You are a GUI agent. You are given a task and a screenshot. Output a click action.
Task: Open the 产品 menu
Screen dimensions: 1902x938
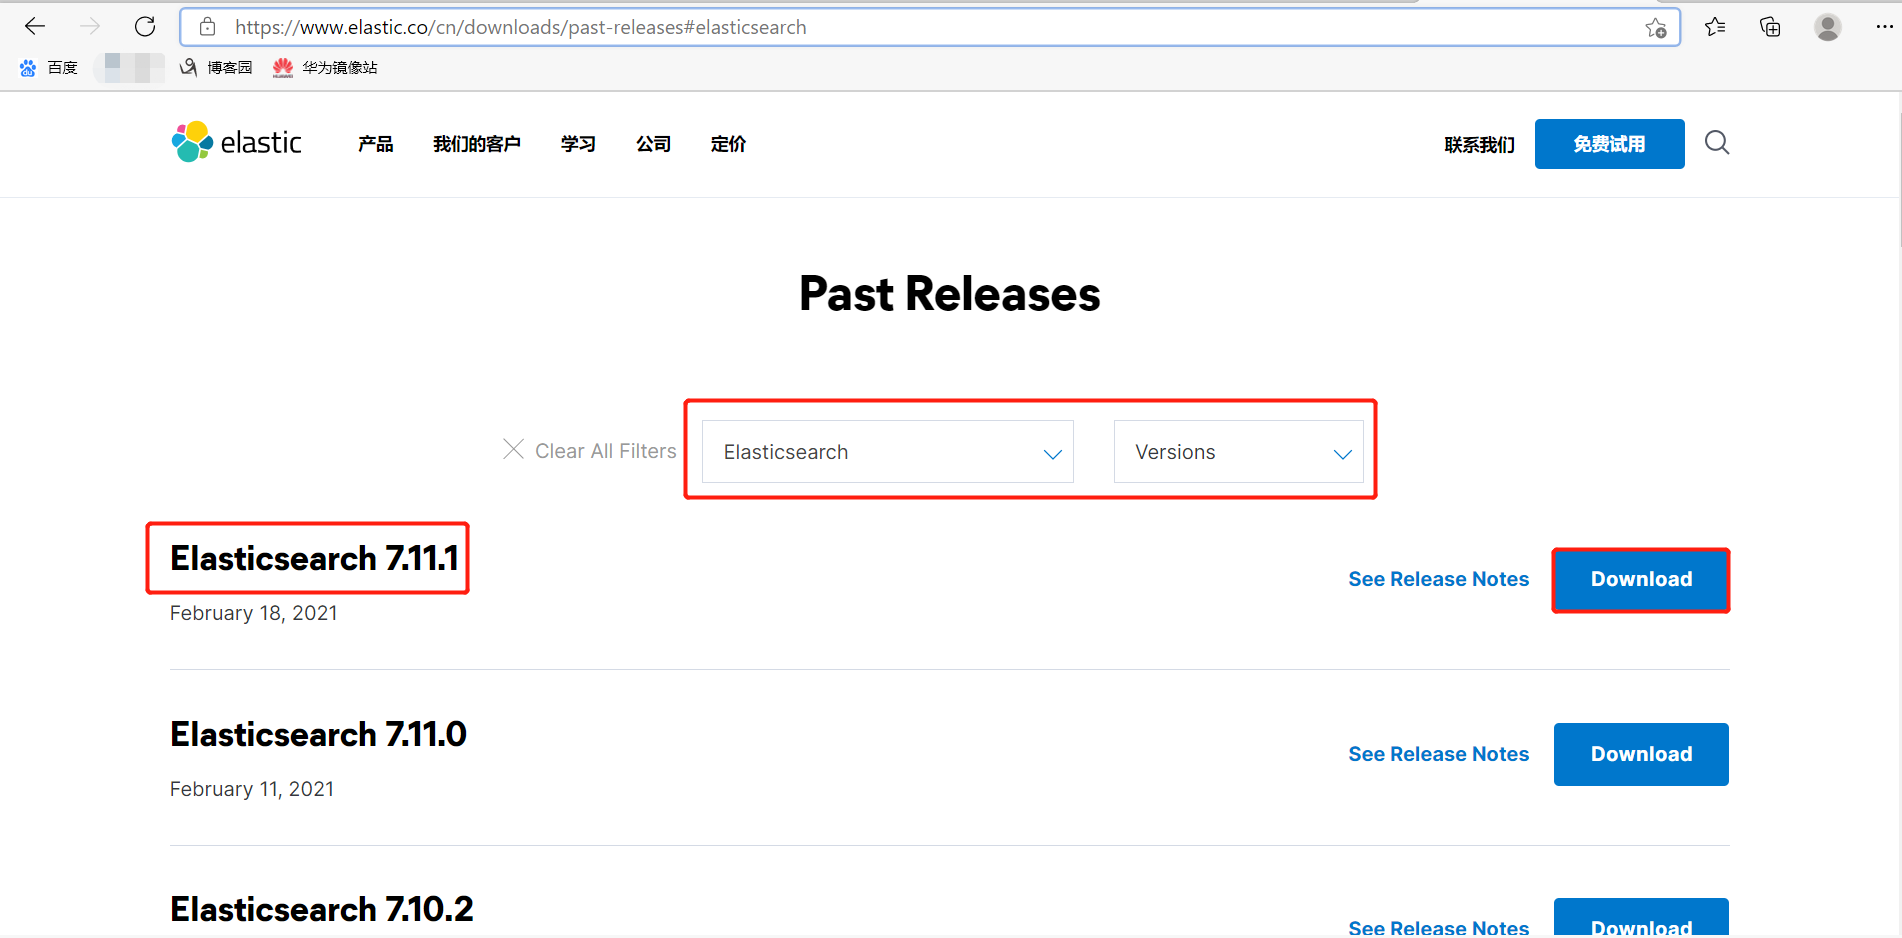pos(376,144)
